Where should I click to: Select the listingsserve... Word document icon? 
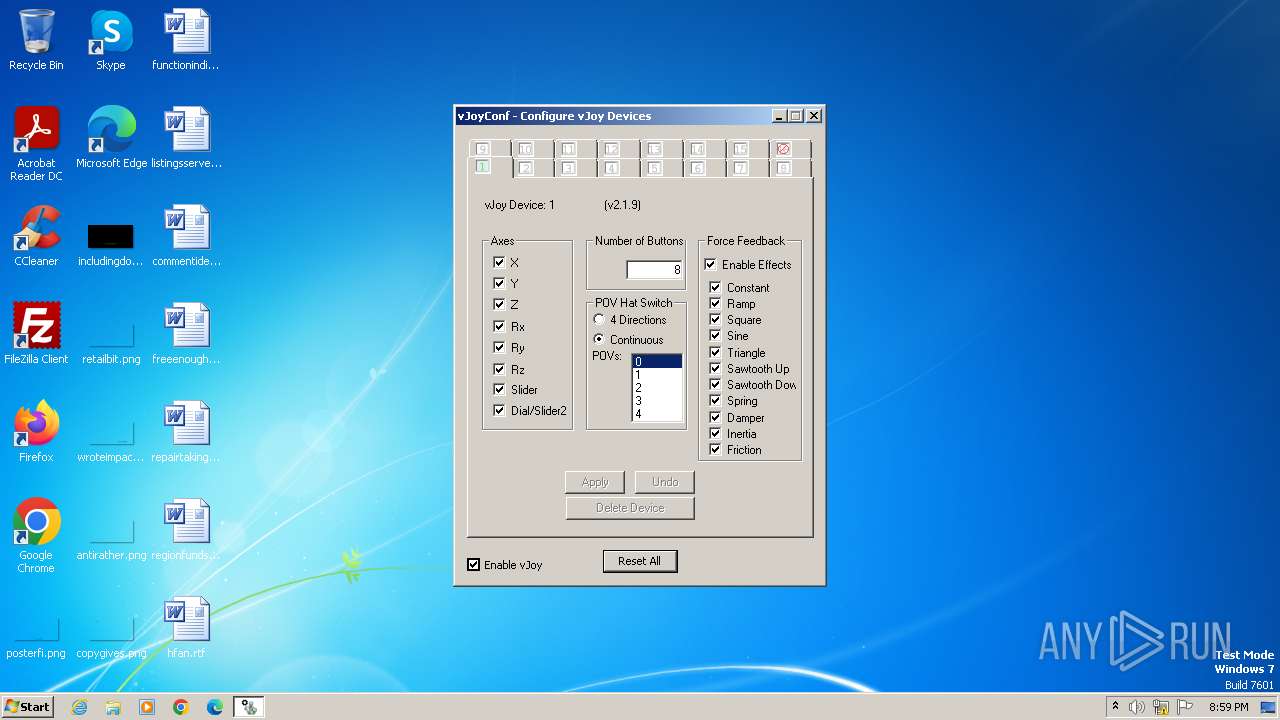coord(186,138)
